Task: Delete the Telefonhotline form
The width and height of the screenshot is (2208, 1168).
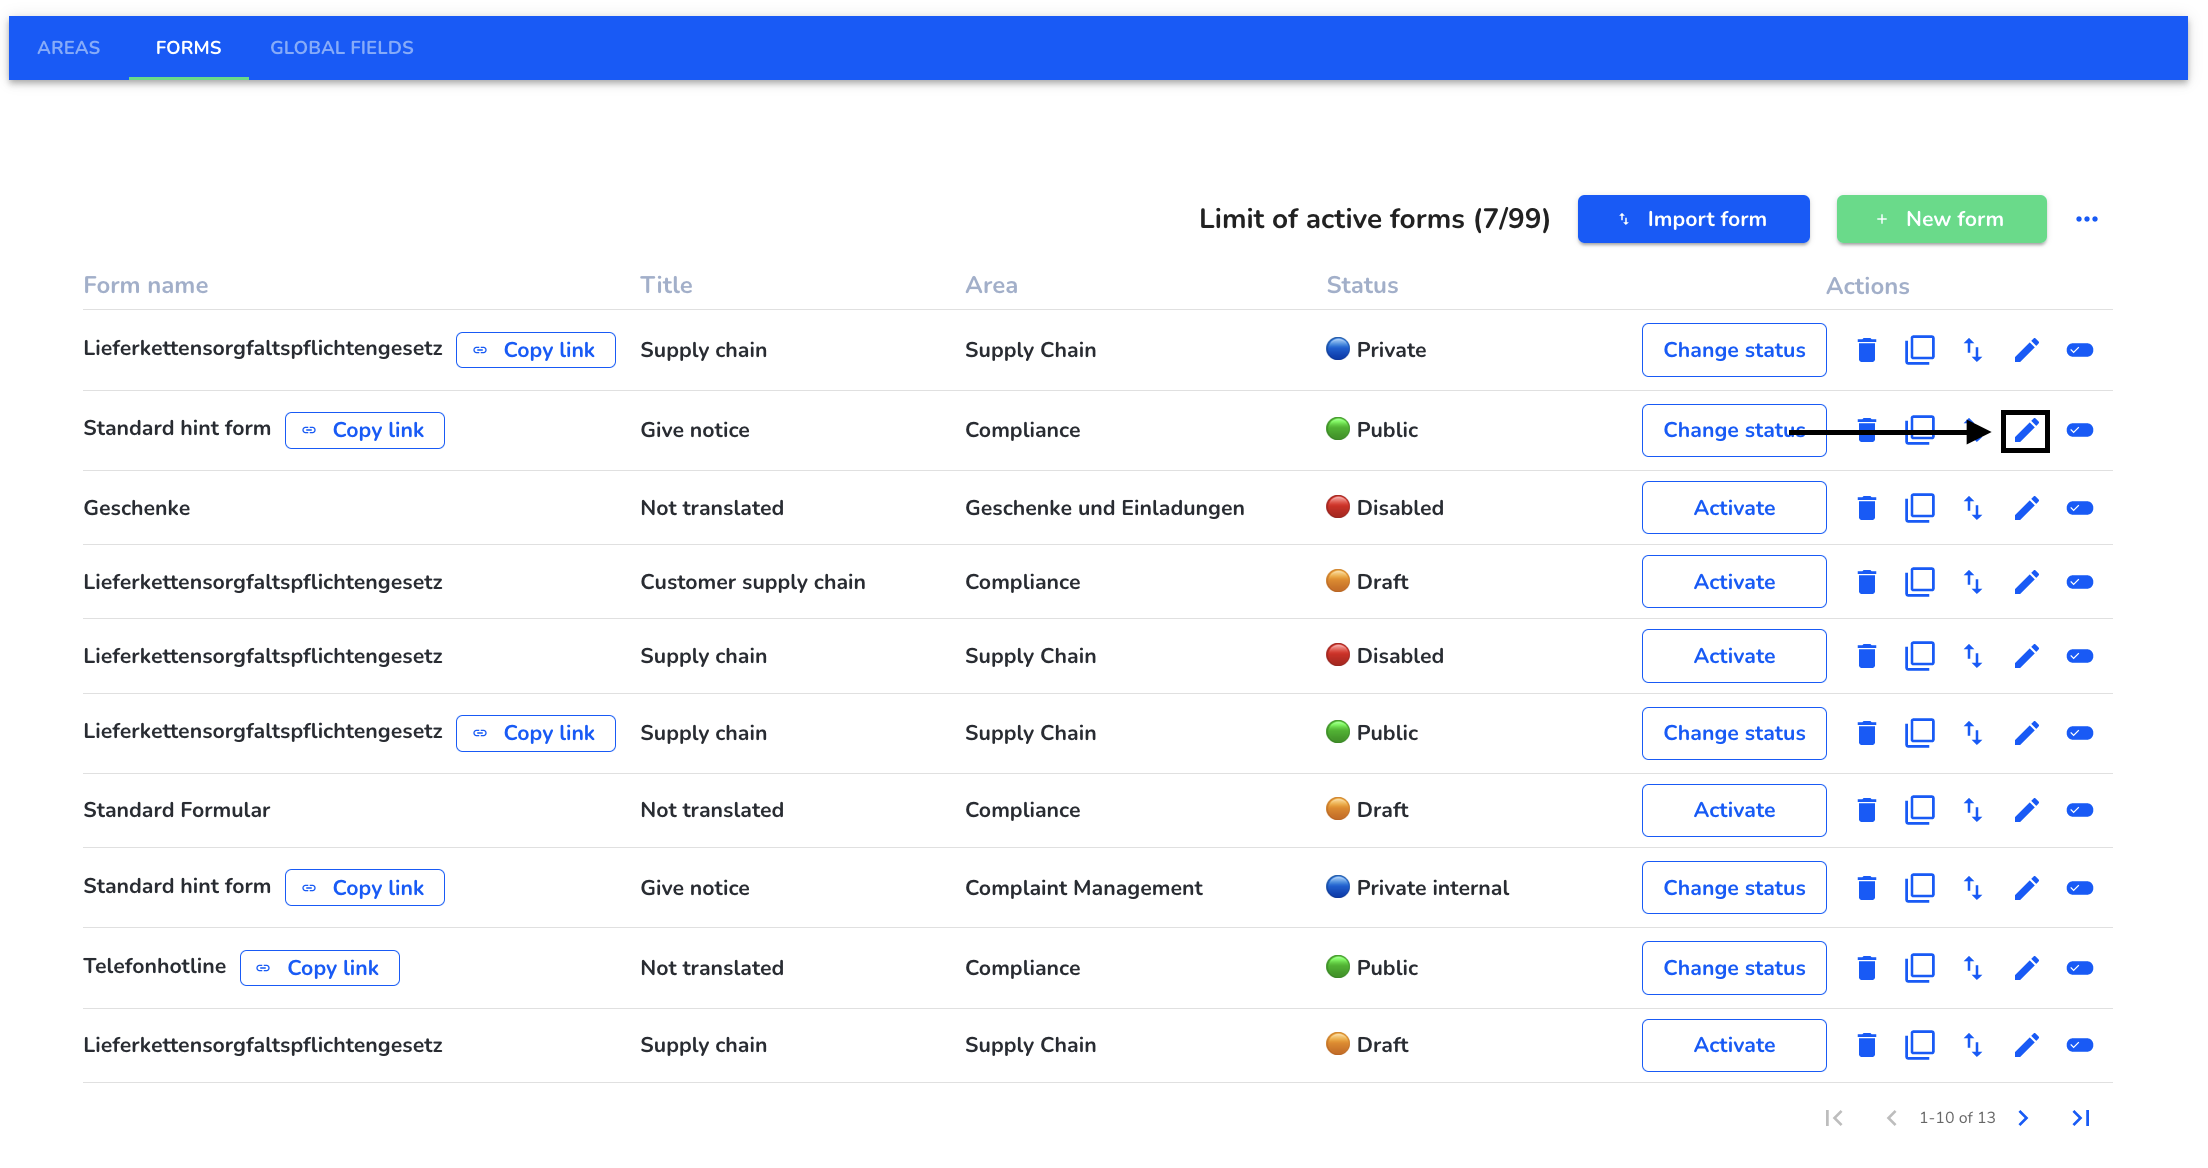Action: [1866, 968]
